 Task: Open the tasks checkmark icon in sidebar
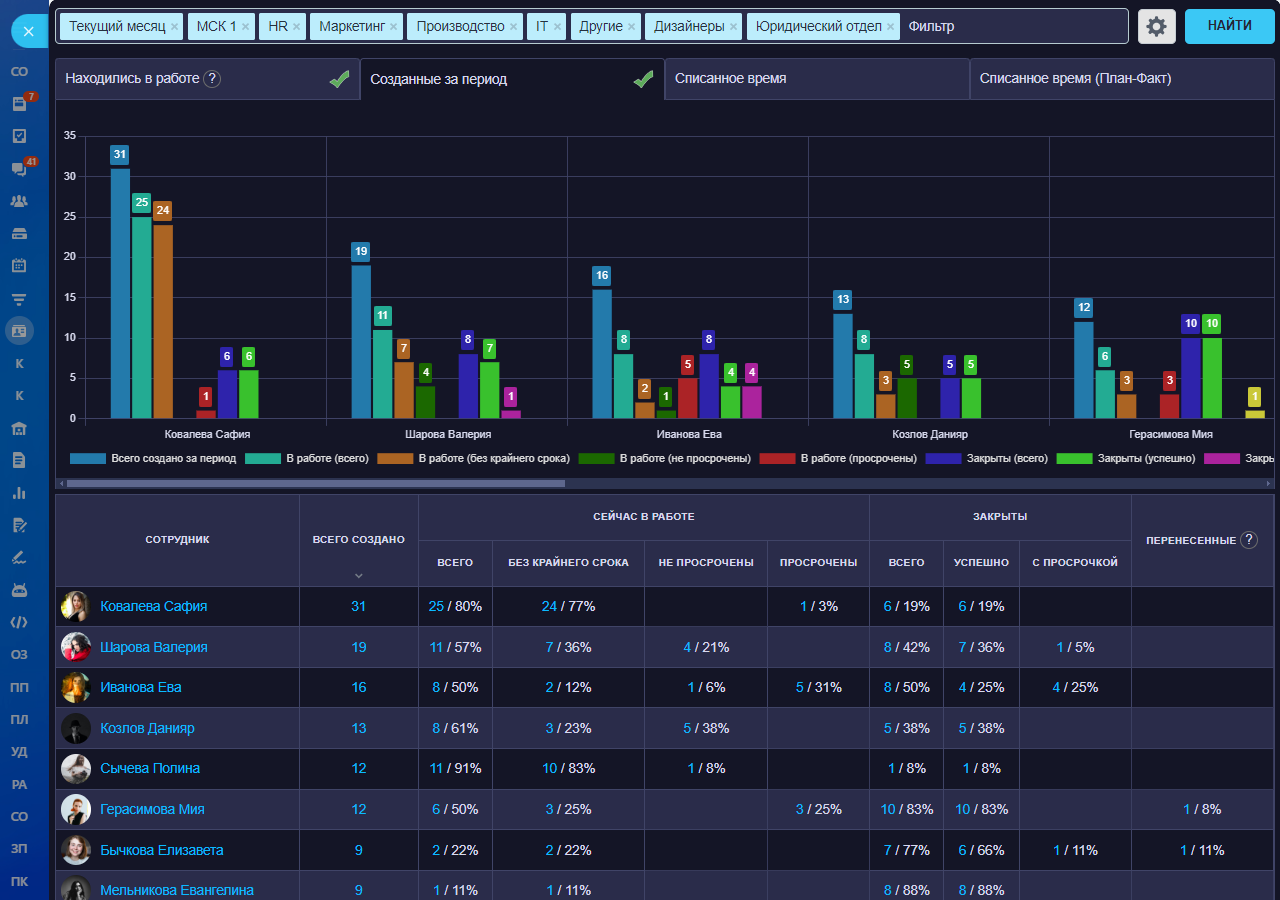click(19, 136)
